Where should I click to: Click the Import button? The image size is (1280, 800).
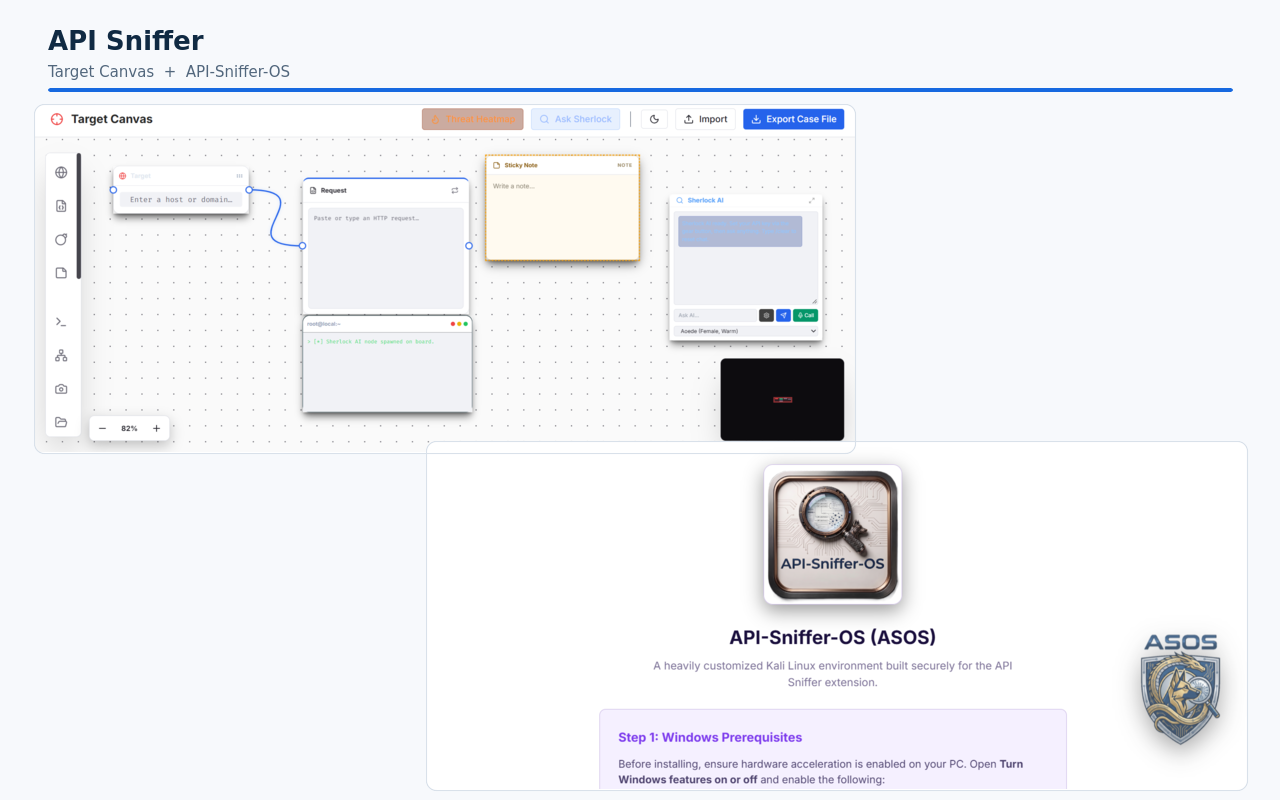705,119
